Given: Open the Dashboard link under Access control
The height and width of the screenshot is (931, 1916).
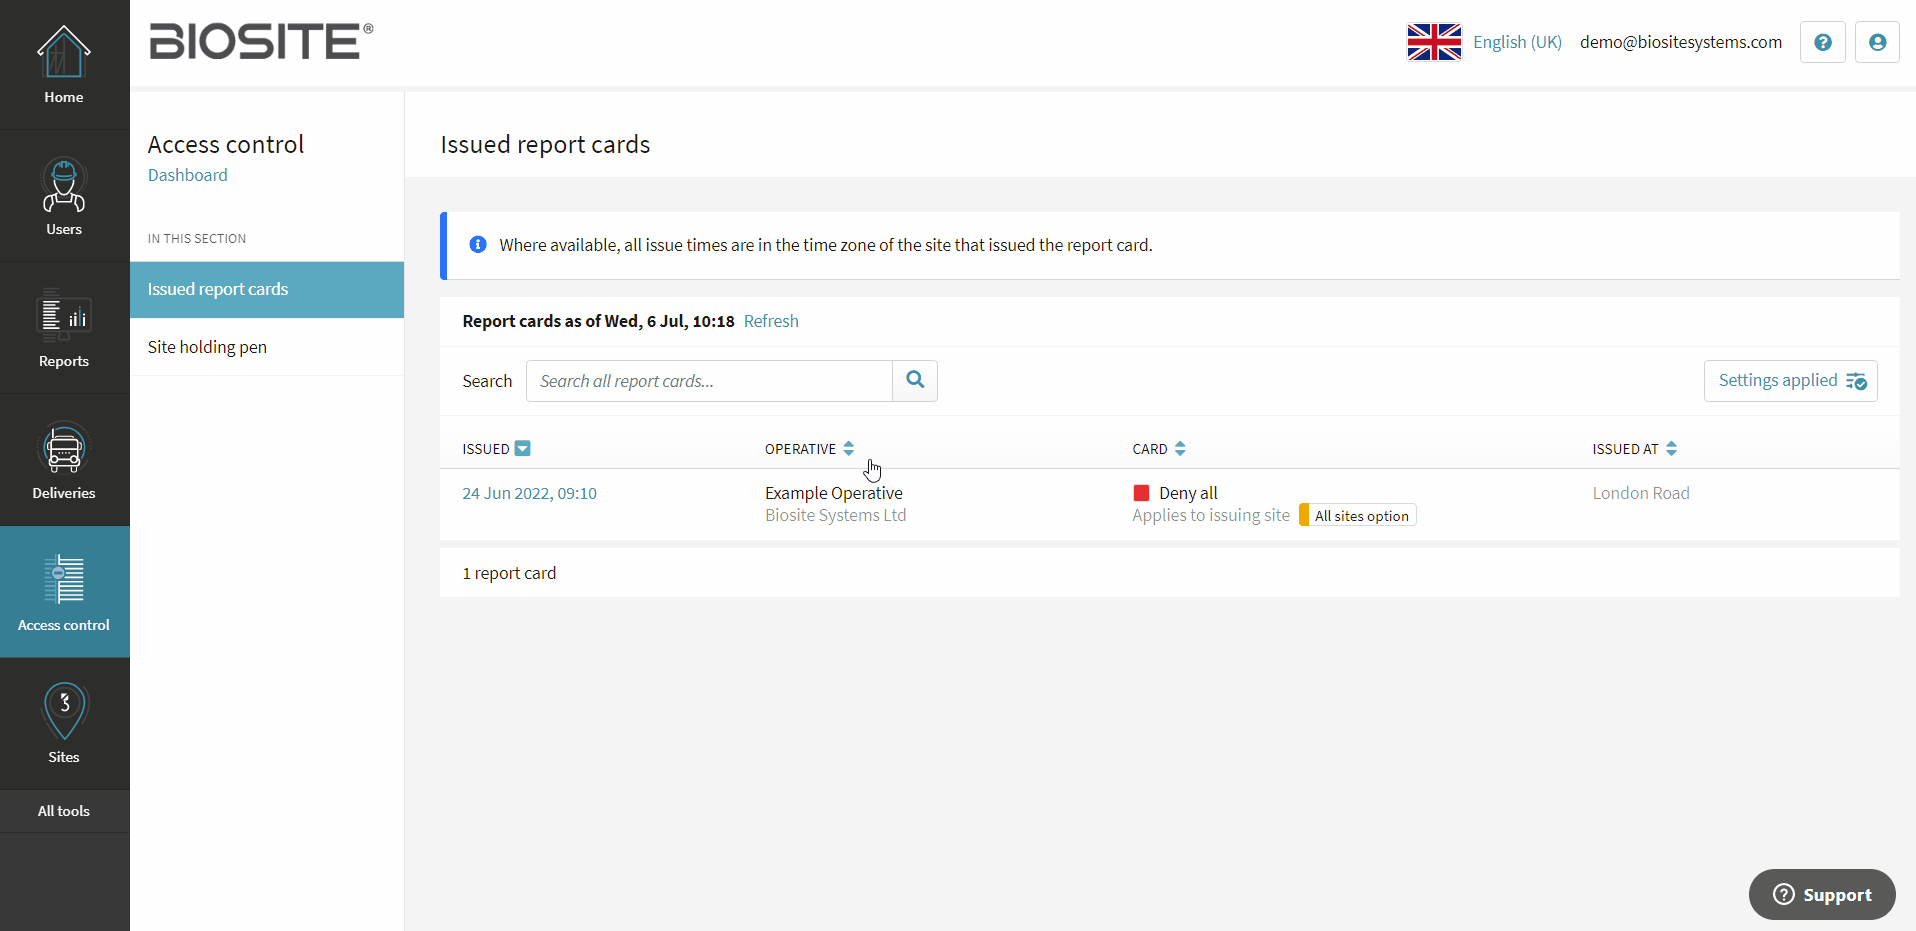Looking at the screenshot, I should coord(187,174).
